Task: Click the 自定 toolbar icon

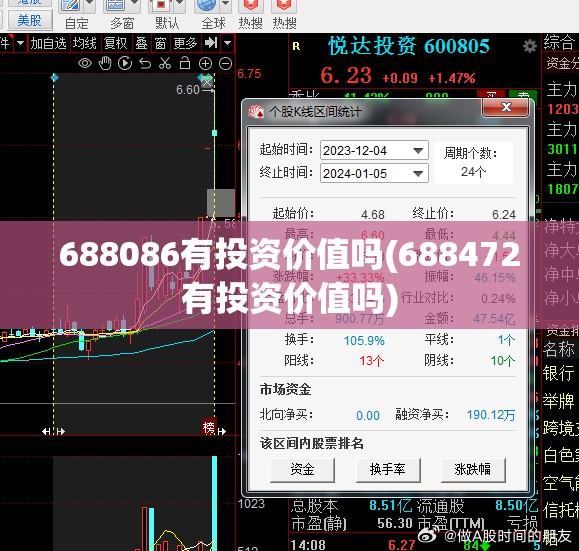Action: 71,6
